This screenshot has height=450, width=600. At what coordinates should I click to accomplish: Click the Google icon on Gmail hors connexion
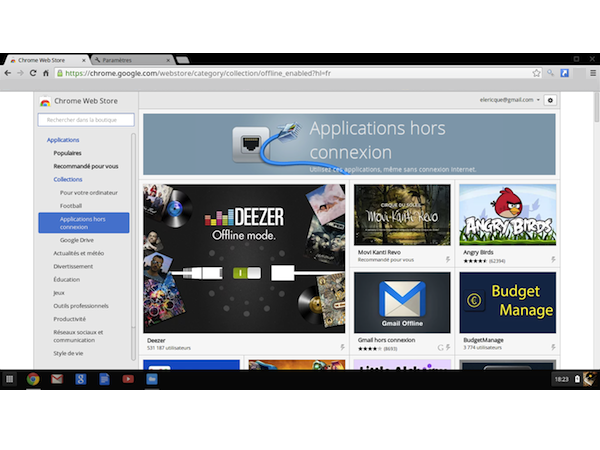pos(440,347)
